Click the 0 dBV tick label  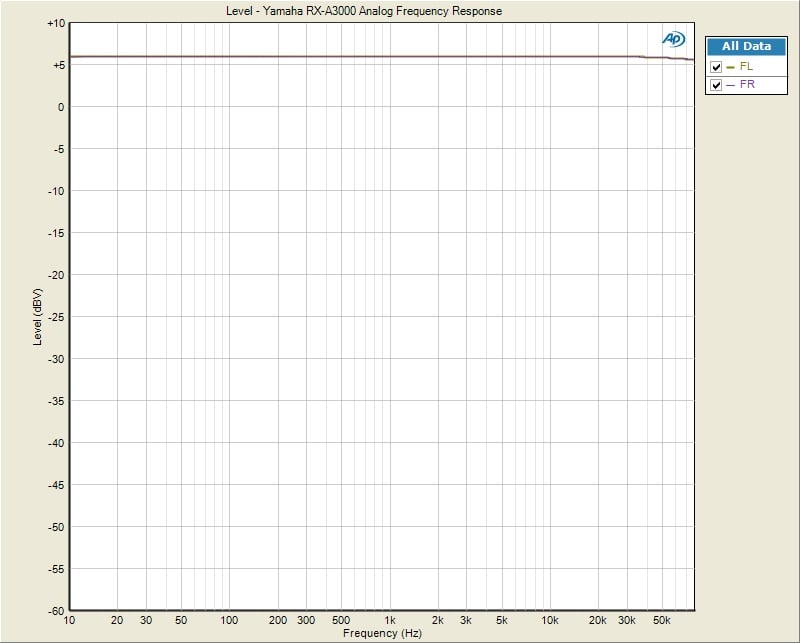60,107
